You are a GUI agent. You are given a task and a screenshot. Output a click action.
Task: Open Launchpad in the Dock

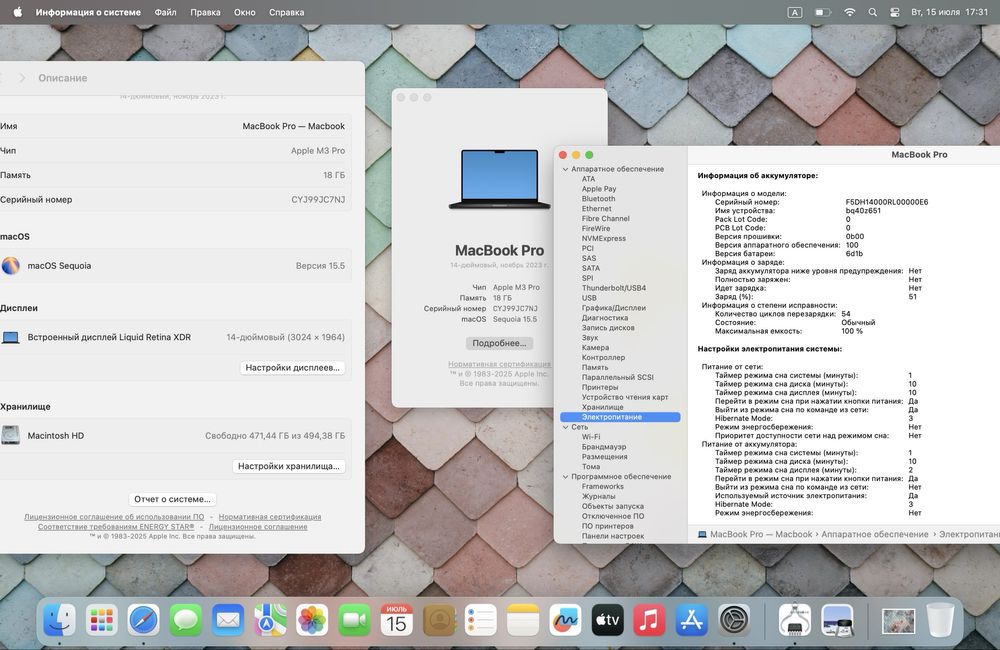pyautogui.click(x=101, y=619)
